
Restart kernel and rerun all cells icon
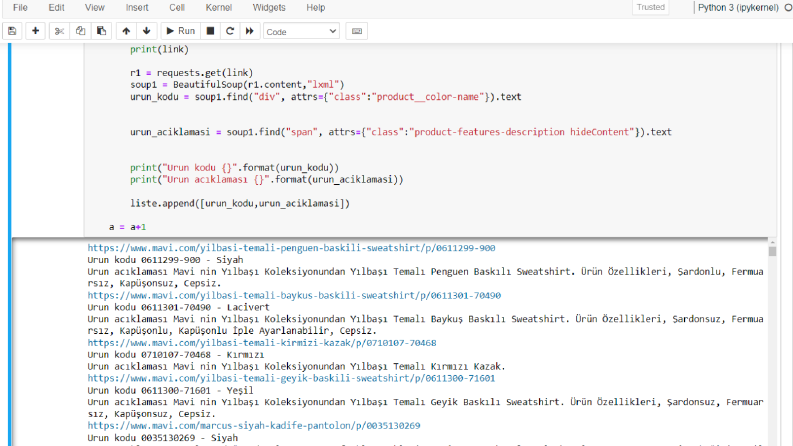coord(249,31)
